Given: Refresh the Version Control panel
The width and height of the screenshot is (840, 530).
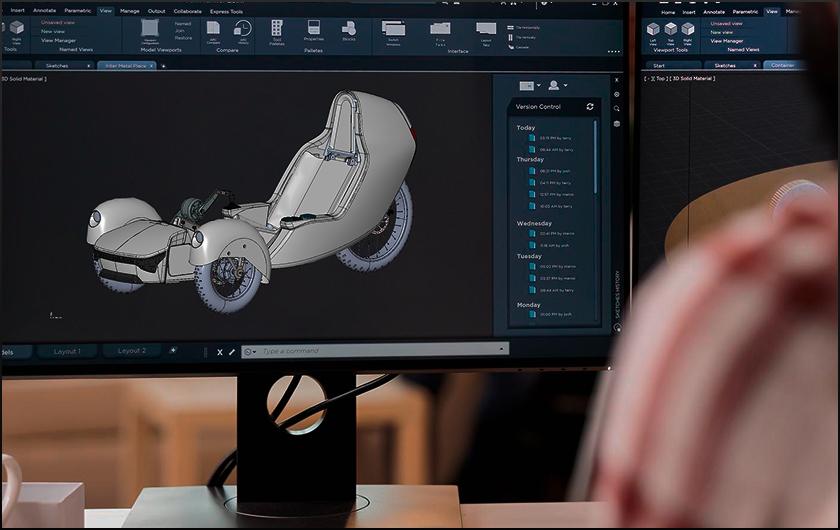Looking at the screenshot, I should point(590,107).
